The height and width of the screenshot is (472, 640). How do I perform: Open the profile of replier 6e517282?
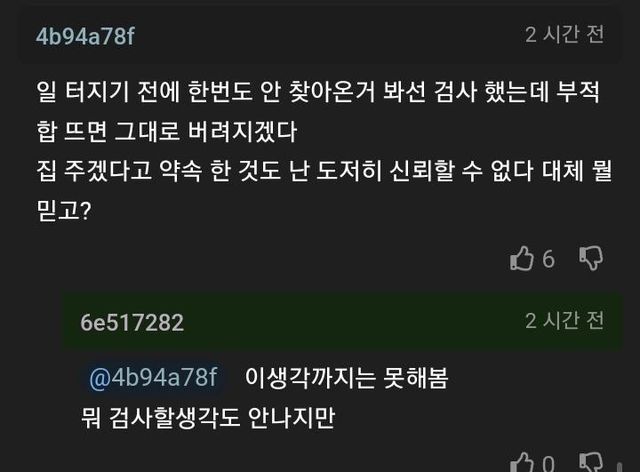132,322
